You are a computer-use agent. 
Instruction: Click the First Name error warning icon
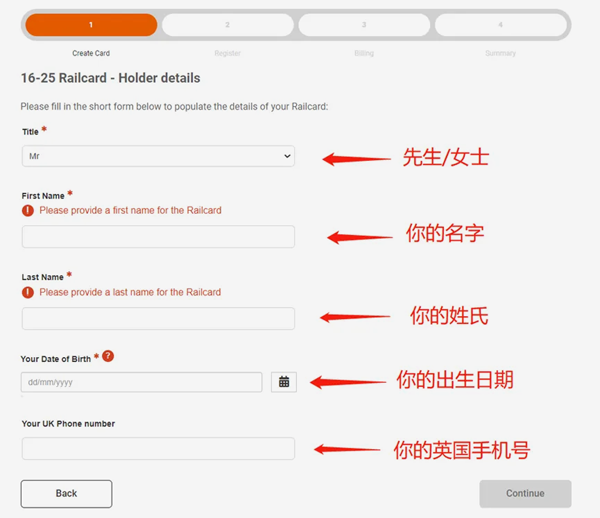point(28,211)
